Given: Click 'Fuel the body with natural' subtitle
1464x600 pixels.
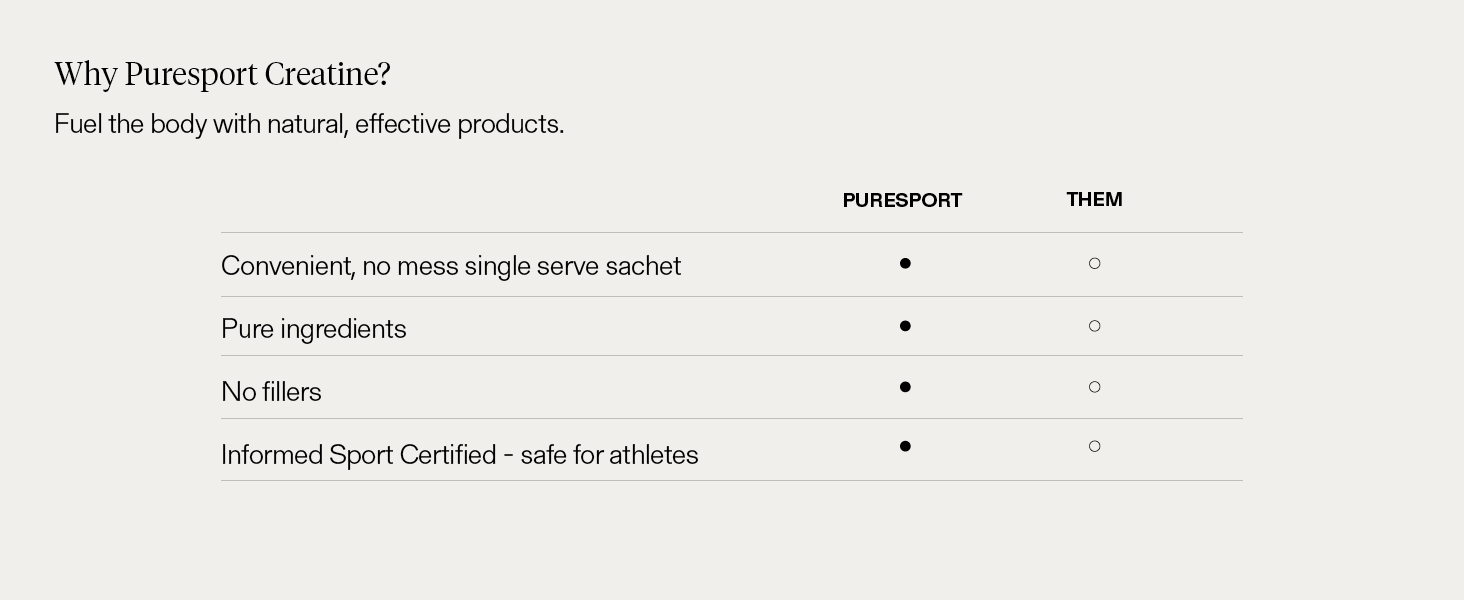Looking at the screenshot, I should 309,124.
